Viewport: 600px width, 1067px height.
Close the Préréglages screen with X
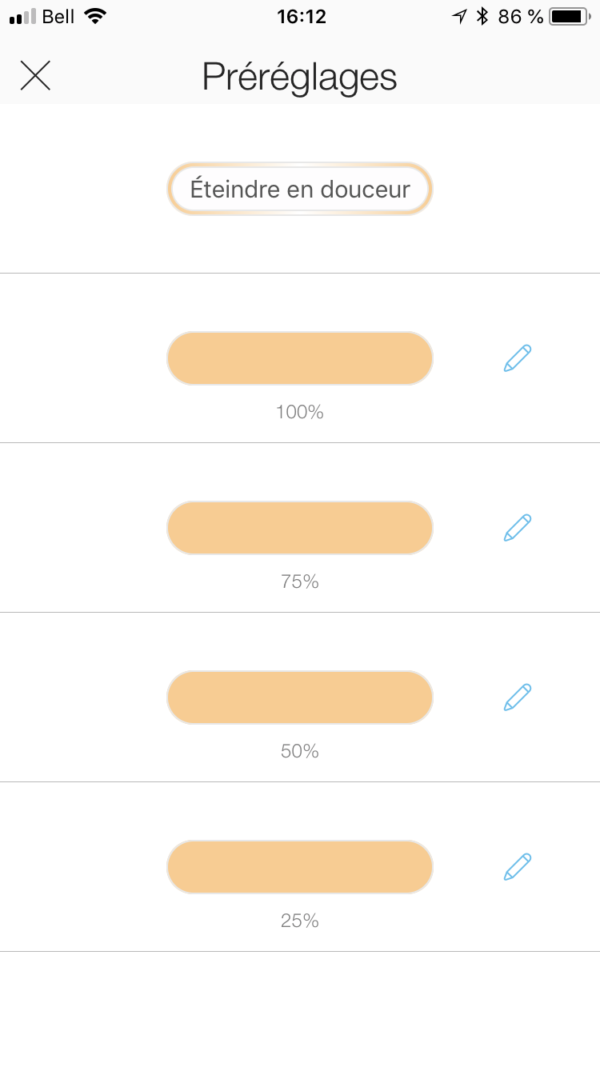coord(35,75)
